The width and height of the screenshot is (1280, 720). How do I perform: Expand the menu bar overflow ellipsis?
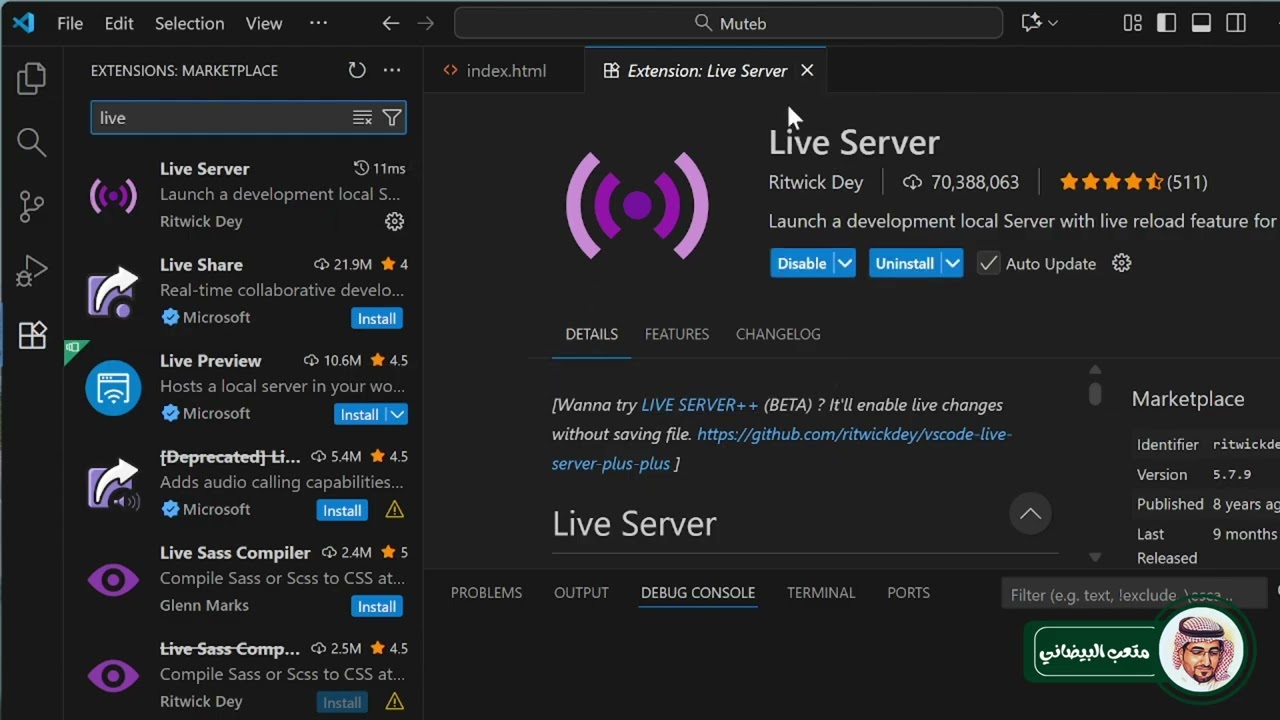(318, 23)
